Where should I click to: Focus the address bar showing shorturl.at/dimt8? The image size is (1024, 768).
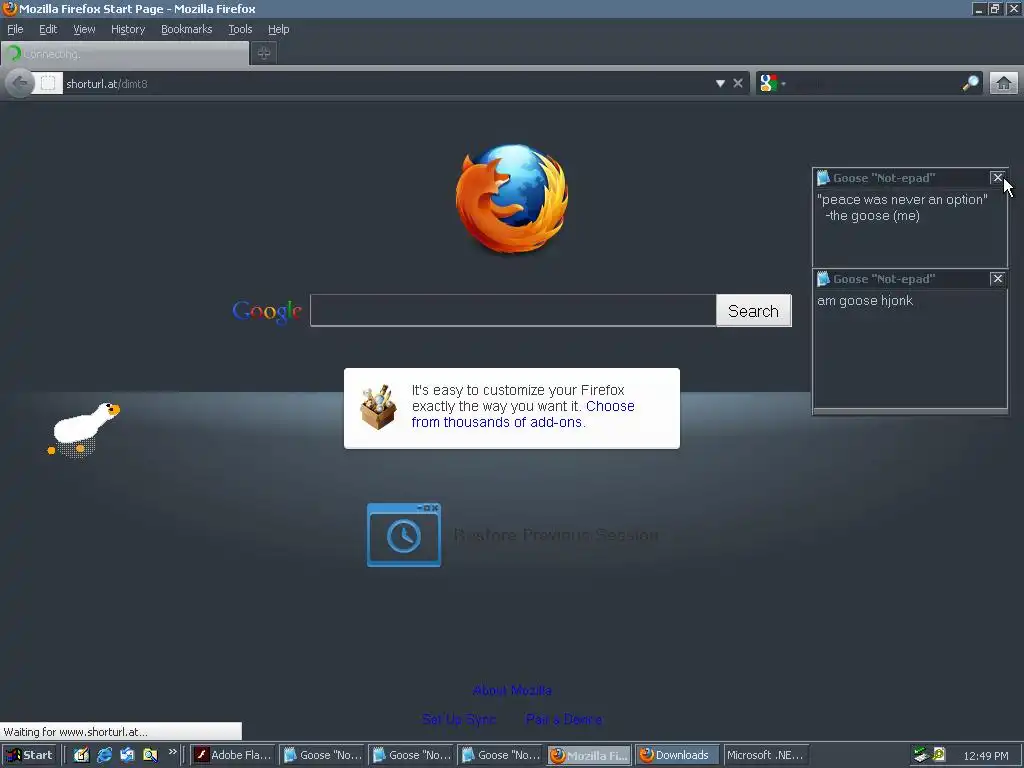click(385, 84)
